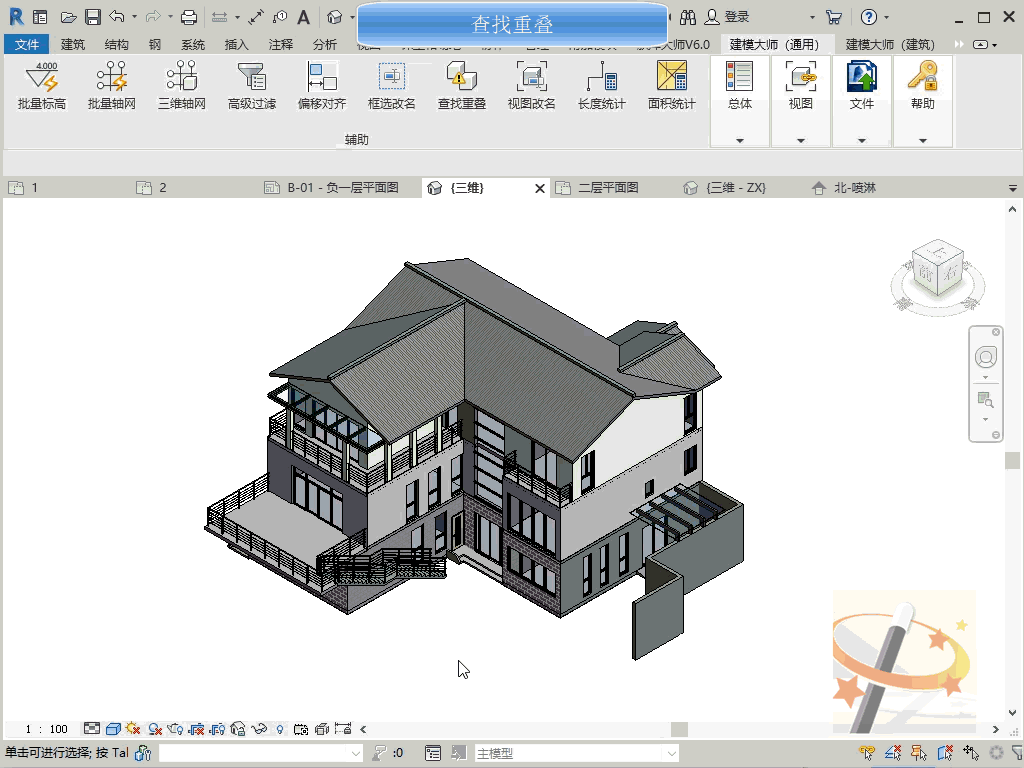Open the visual style cube icon
This screenshot has height=768, width=1024.
pyautogui.click(x=113, y=729)
